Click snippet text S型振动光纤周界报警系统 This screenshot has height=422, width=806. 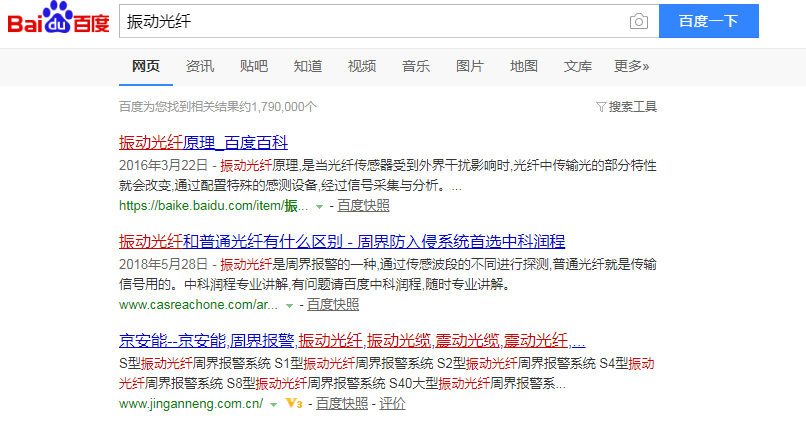[195, 364]
